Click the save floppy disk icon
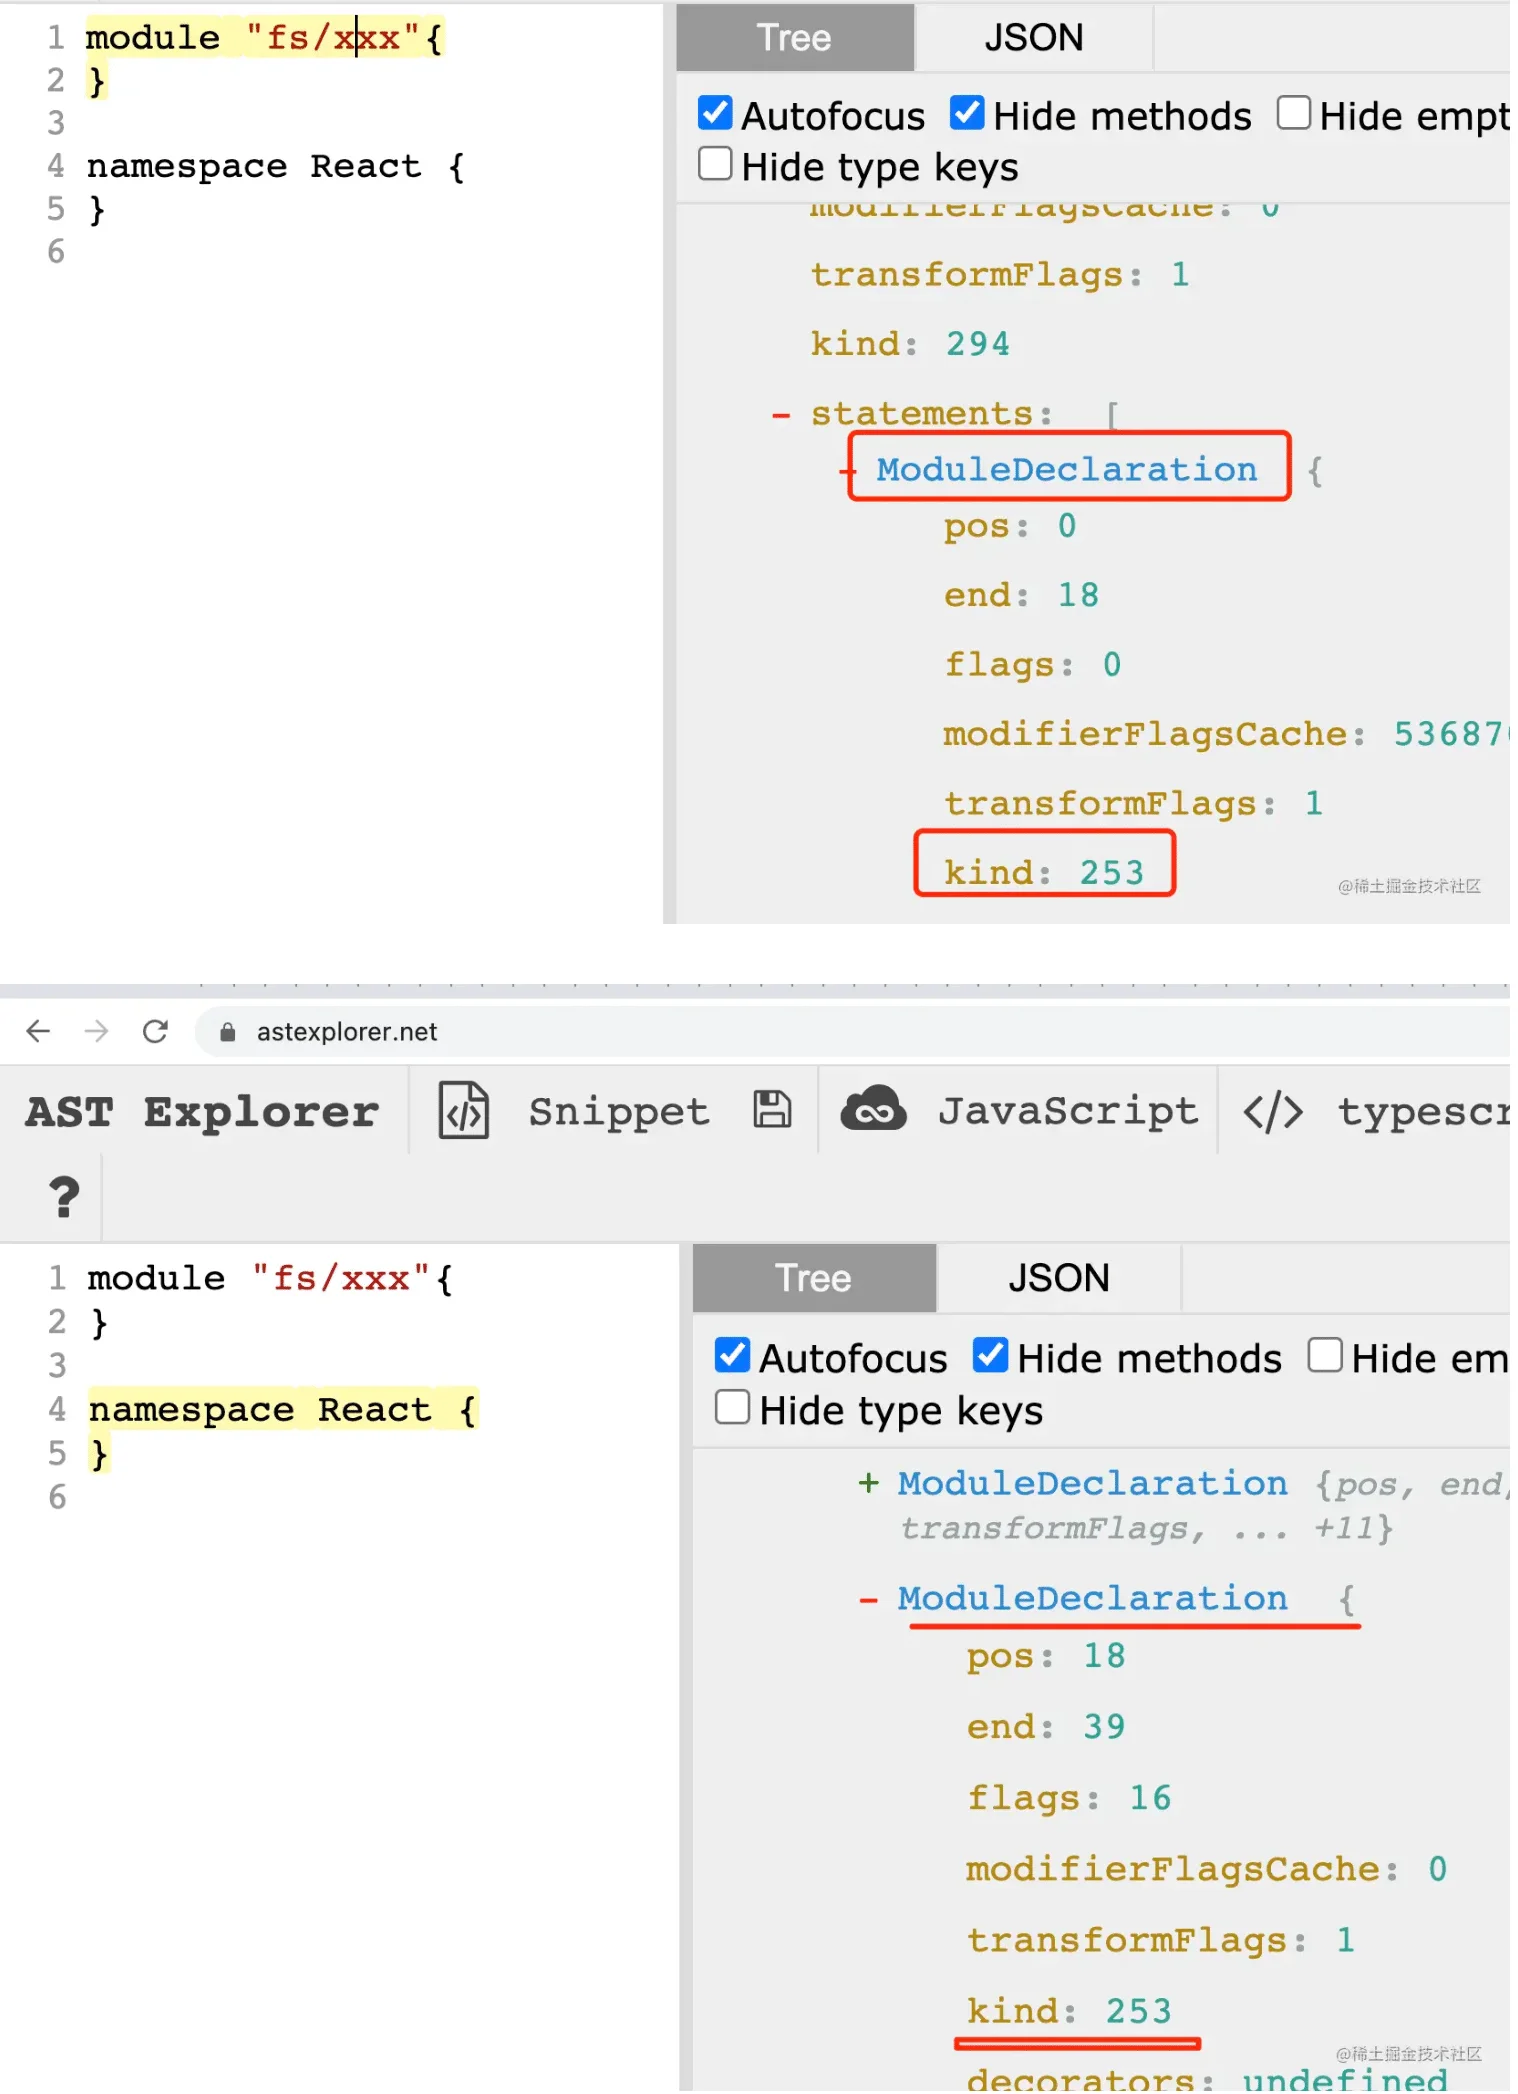 point(772,1110)
